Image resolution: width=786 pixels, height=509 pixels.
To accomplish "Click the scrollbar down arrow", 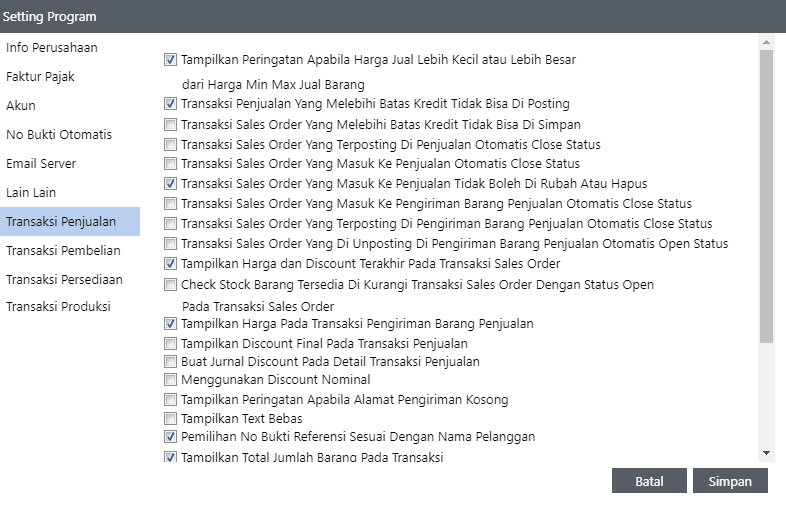I will click(x=767, y=453).
